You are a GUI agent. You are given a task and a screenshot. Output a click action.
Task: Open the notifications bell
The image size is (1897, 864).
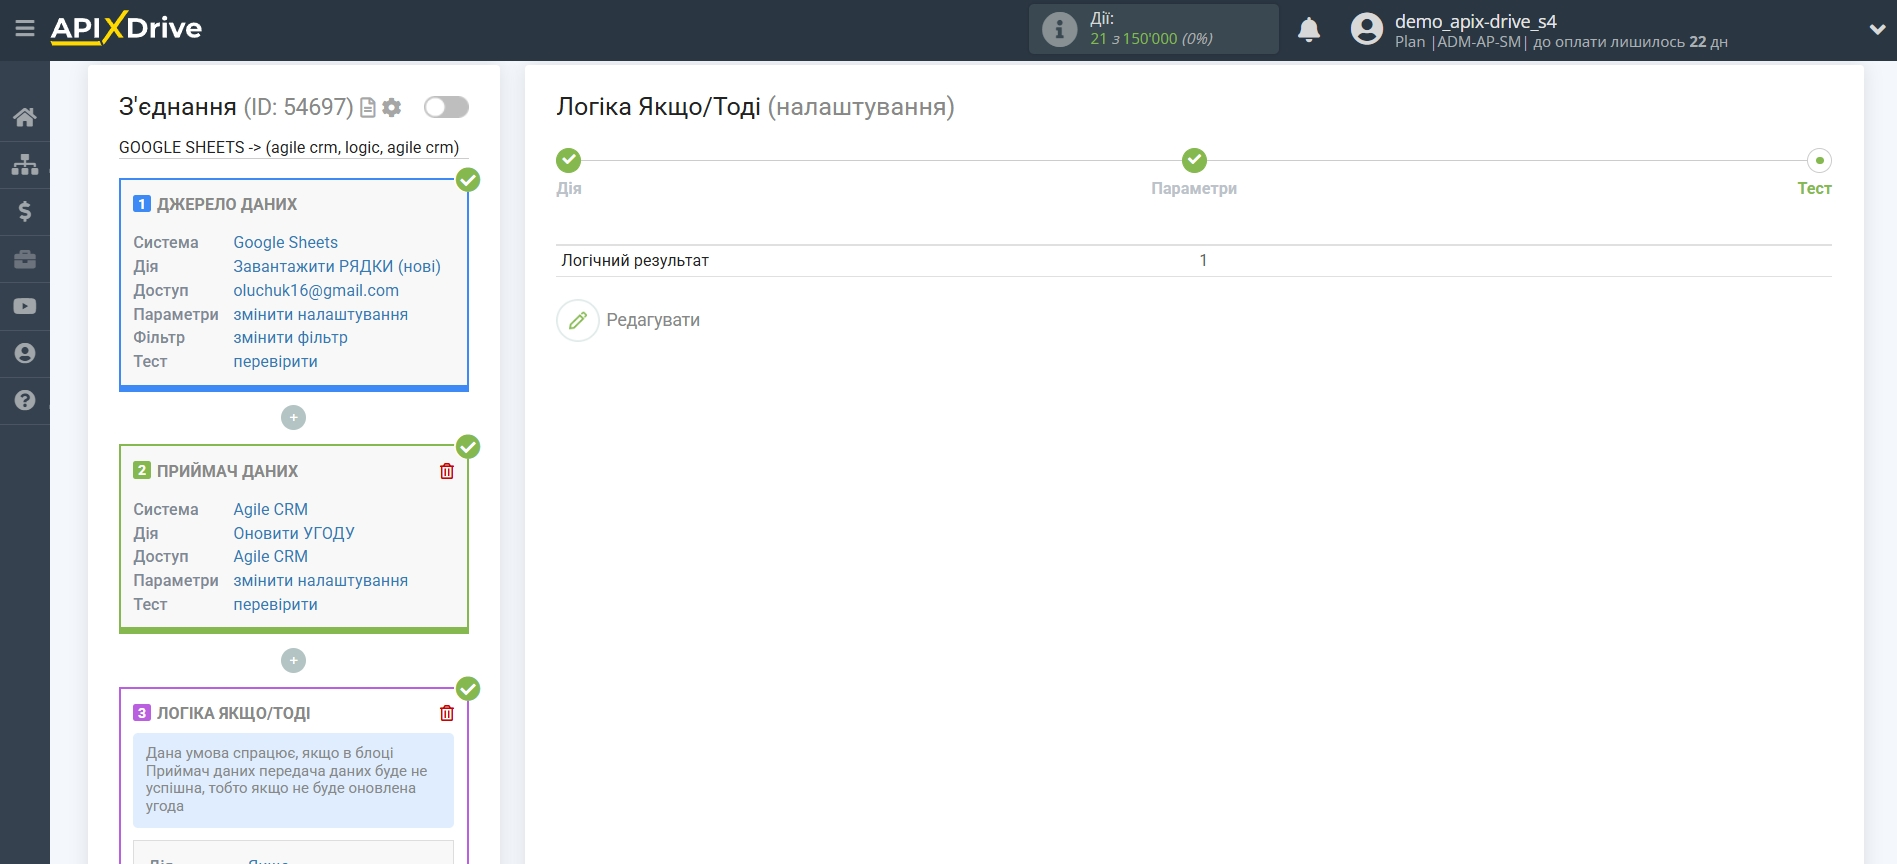[x=1309, y=29]
